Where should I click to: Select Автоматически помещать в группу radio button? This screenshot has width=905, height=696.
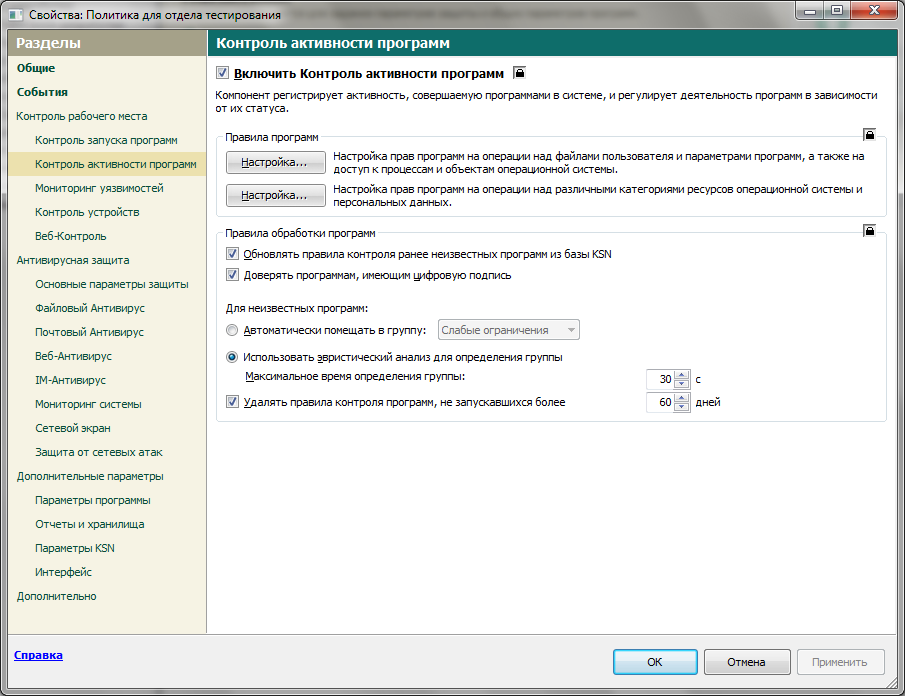[x=231, y=330]
